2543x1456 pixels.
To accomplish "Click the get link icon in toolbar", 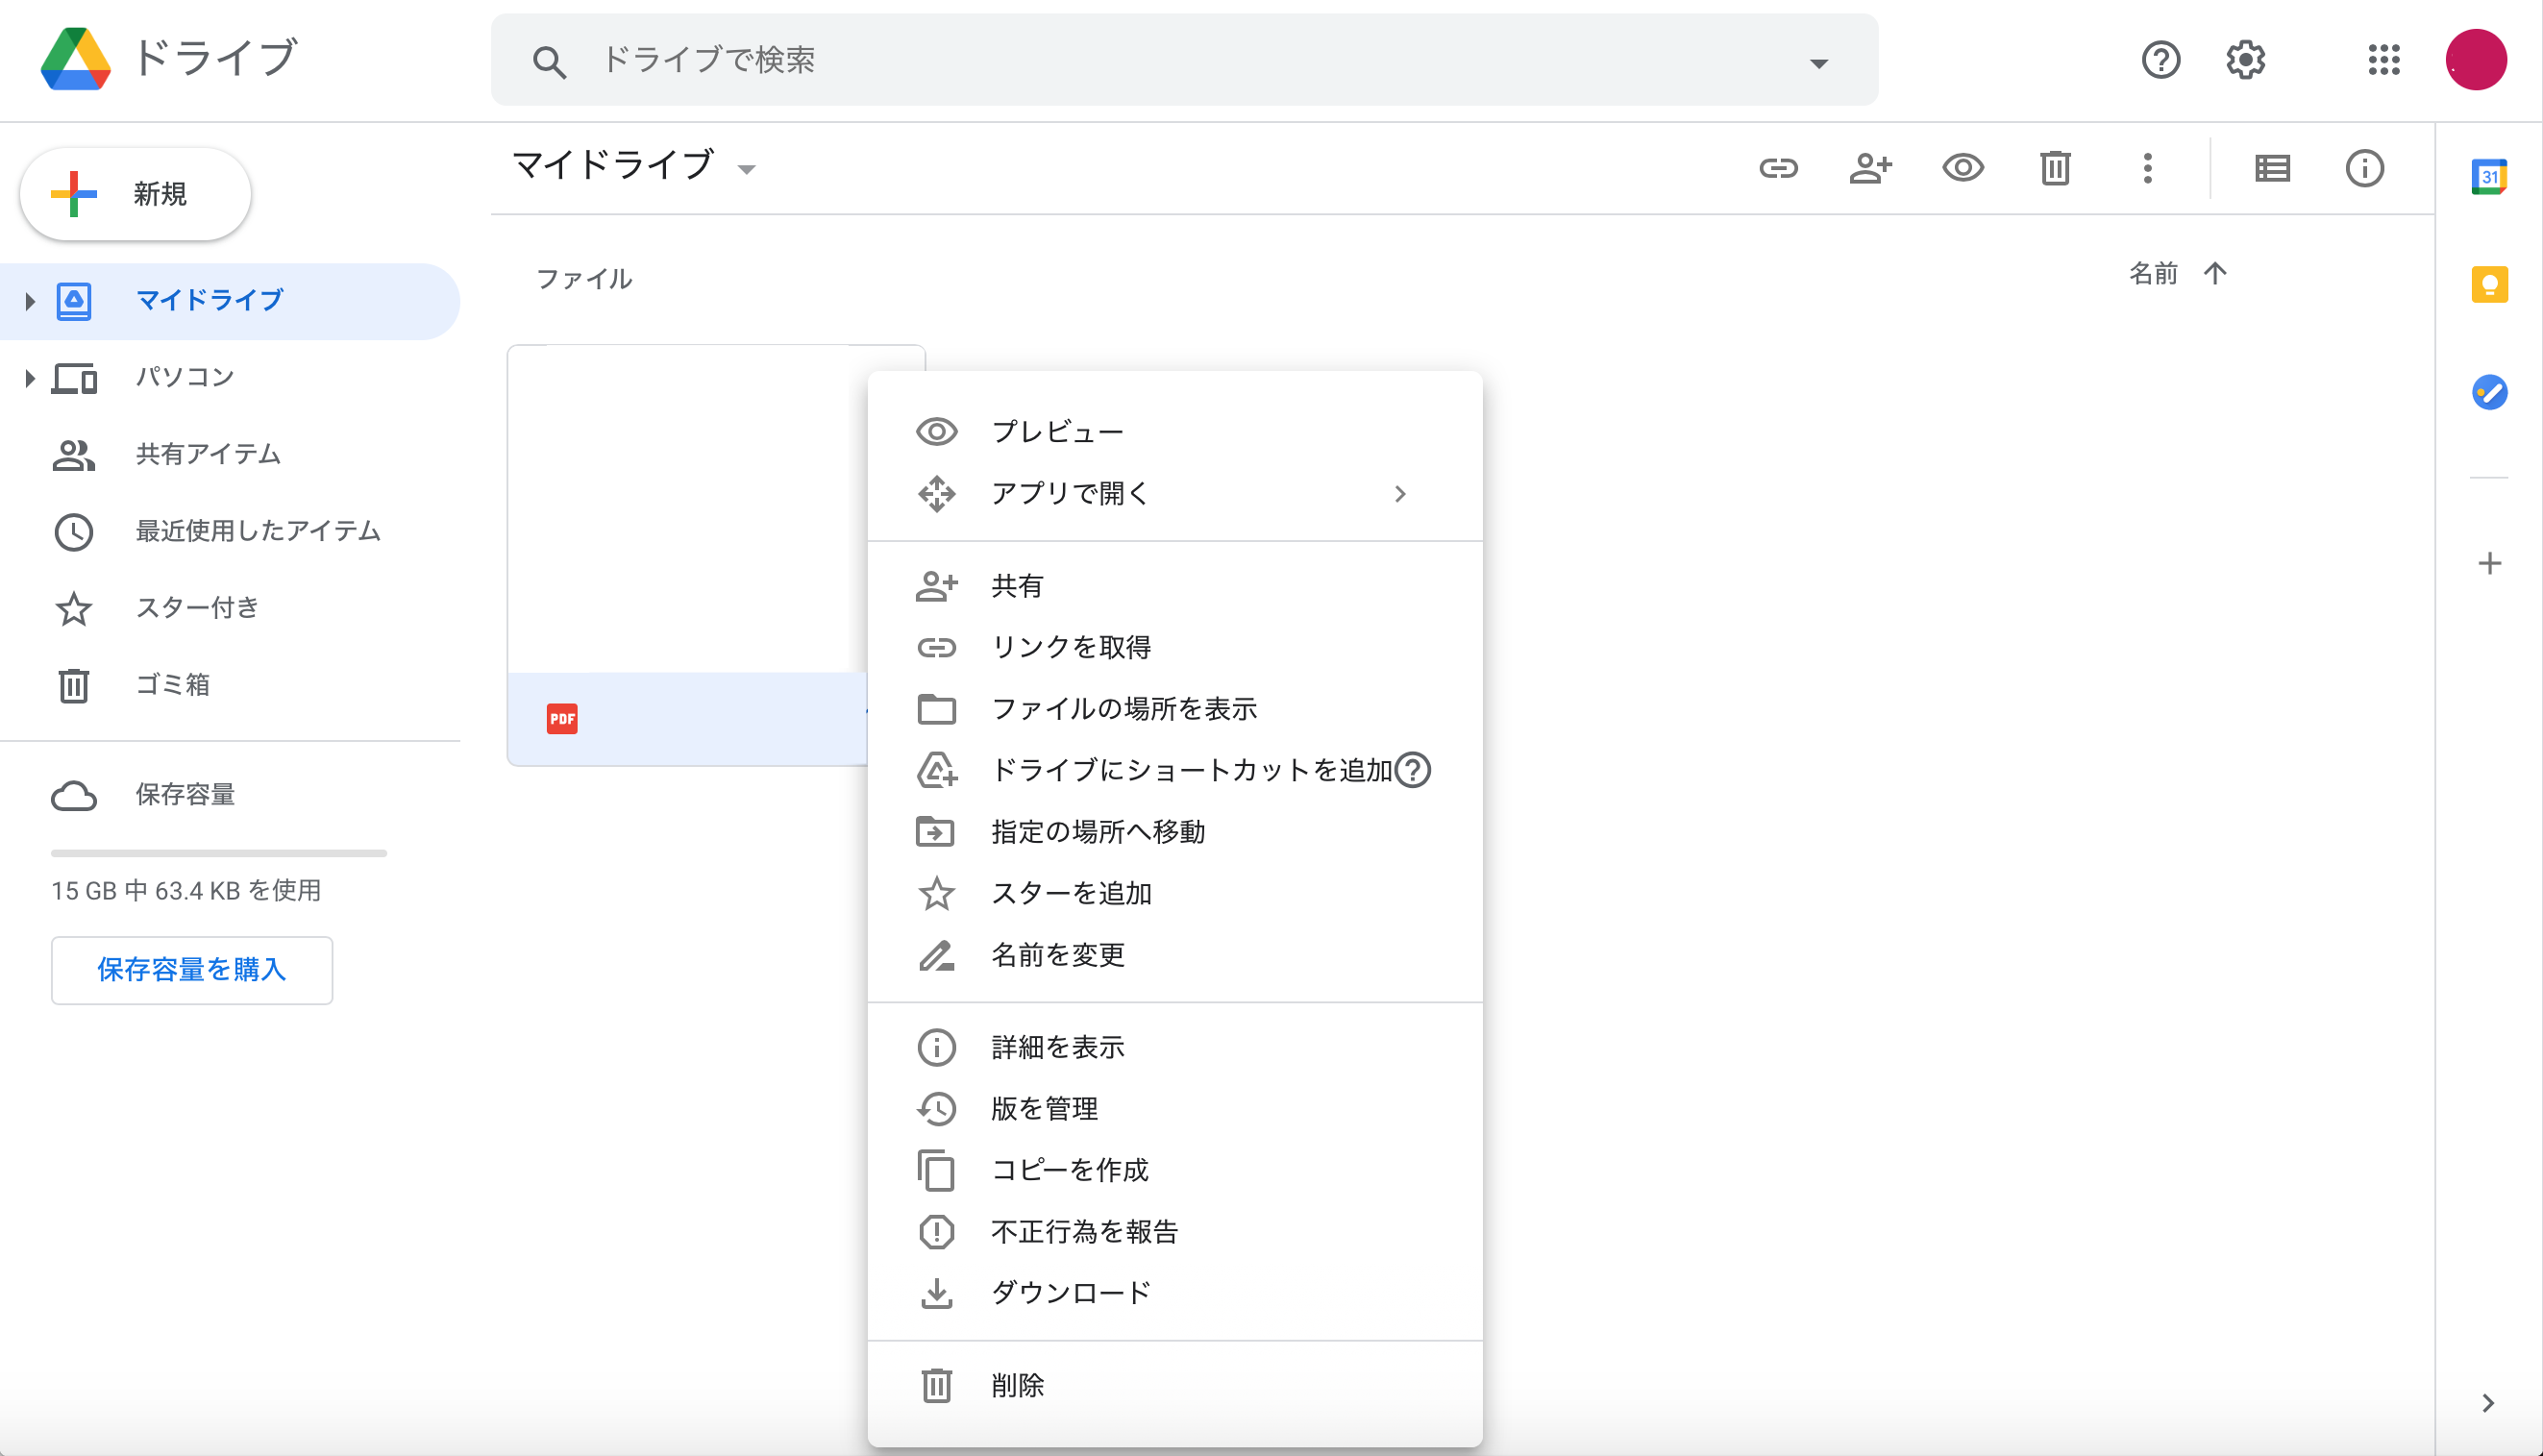I will tap(1778, 168).
